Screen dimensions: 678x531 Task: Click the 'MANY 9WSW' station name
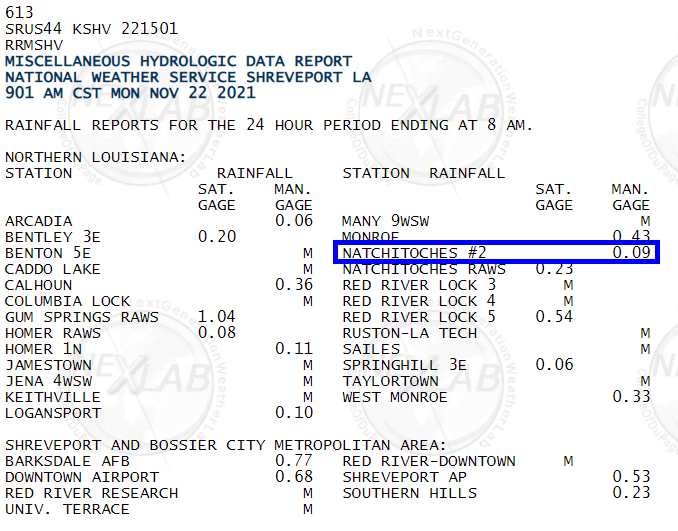pyautogui.click(x=386, y=221)
